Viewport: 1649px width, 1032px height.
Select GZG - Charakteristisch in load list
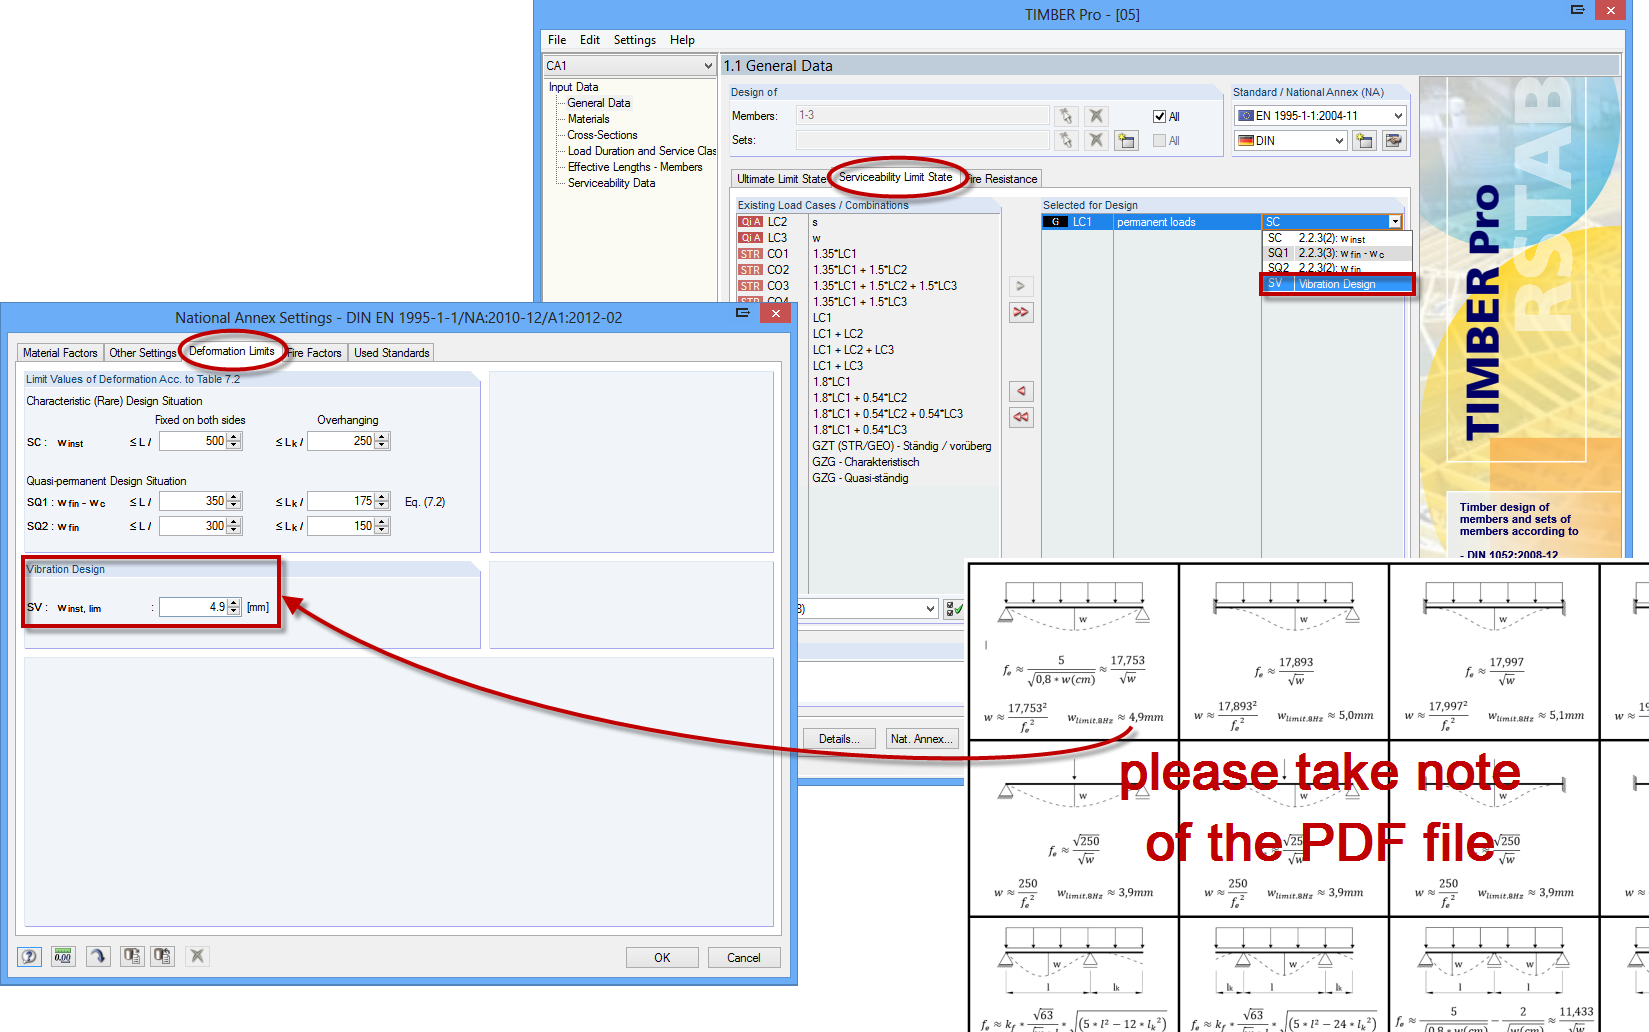coord(866,462)
